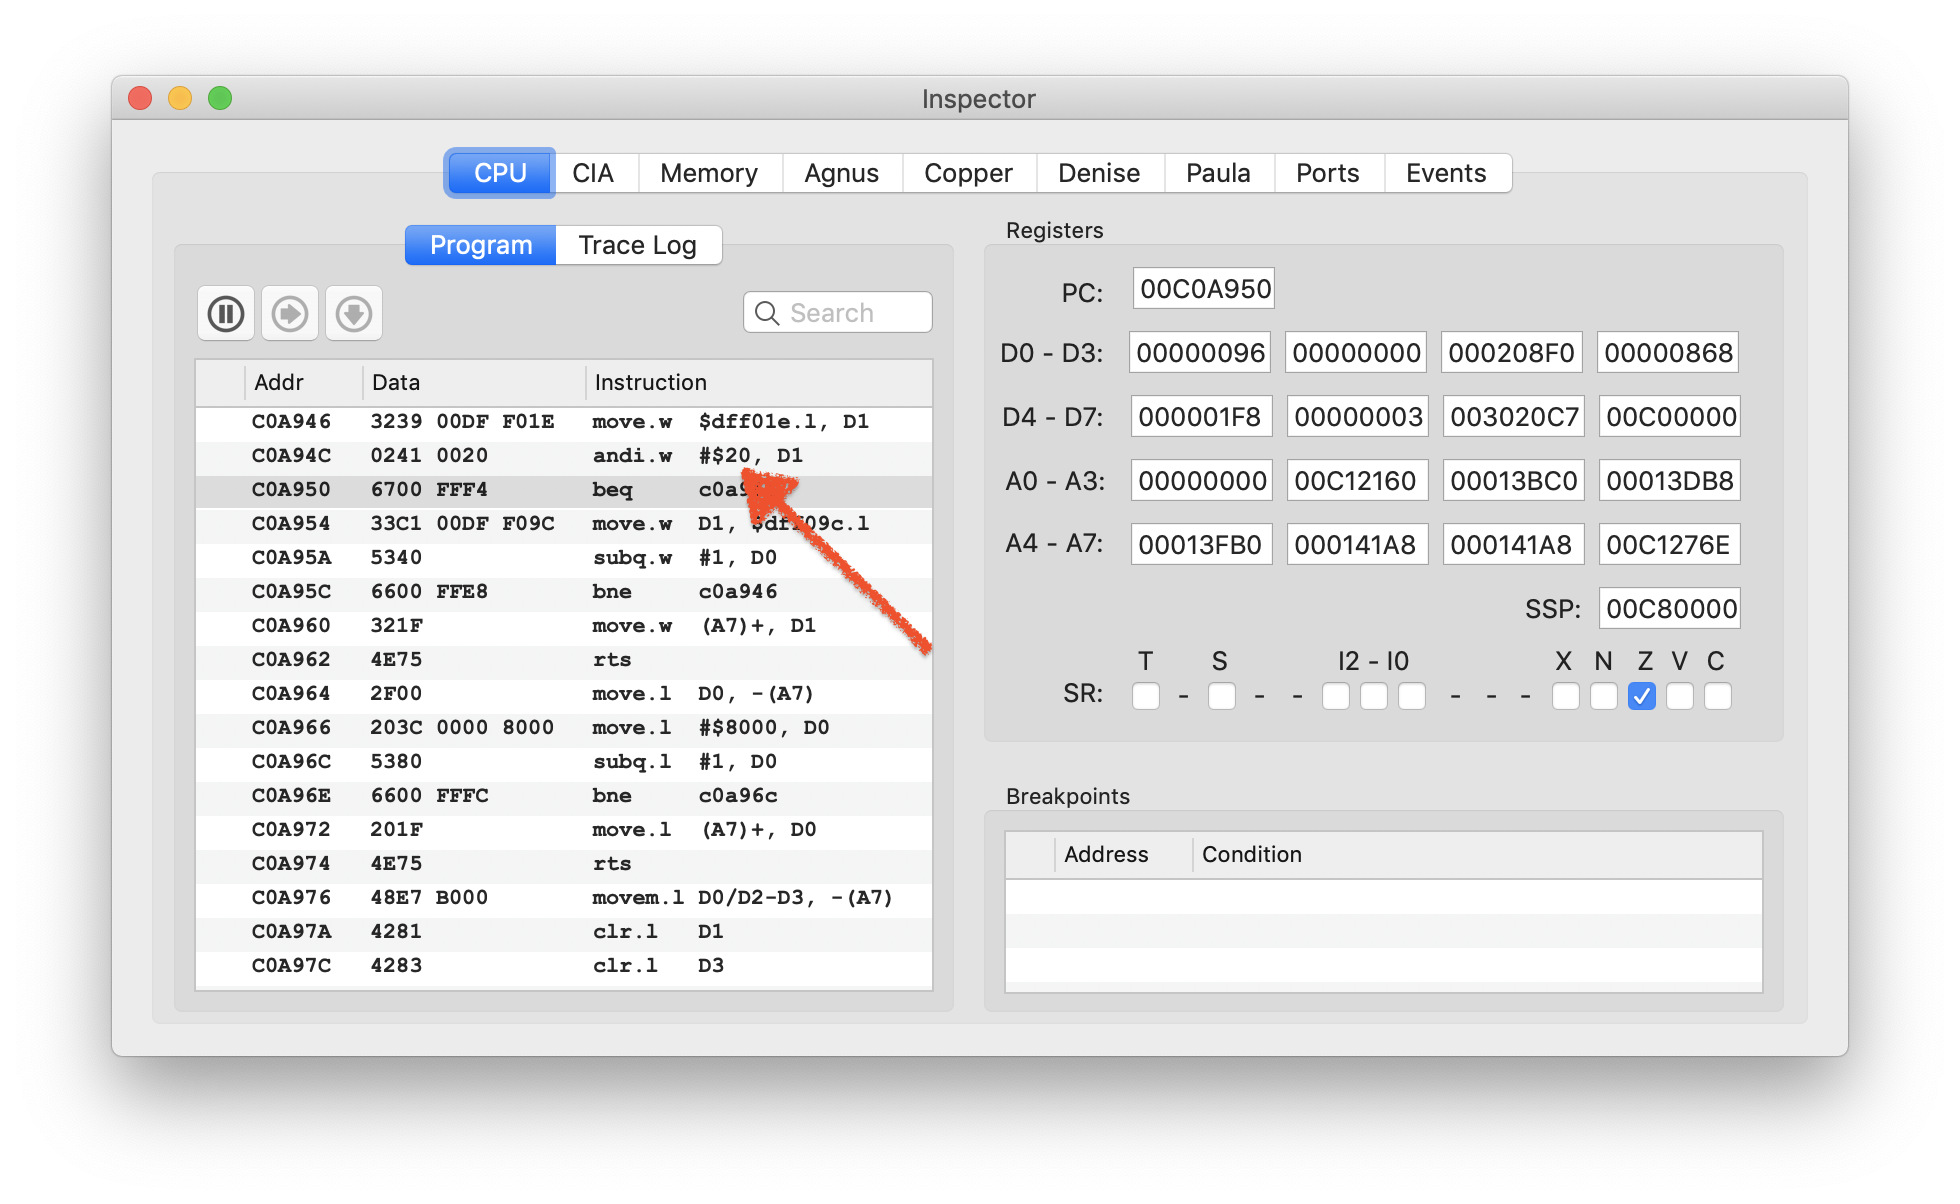
Task: Toggle the N negative flag checkbox
Action: 1603,696
